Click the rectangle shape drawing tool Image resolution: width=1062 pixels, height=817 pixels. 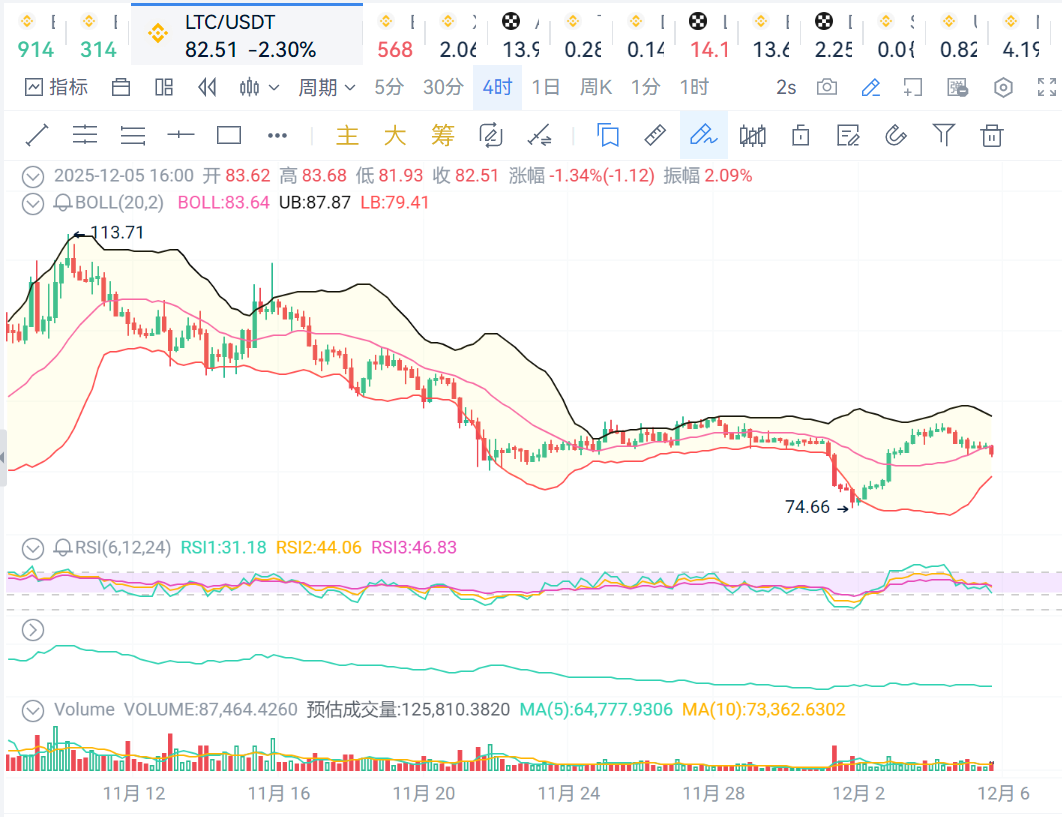tap(229, 135)
